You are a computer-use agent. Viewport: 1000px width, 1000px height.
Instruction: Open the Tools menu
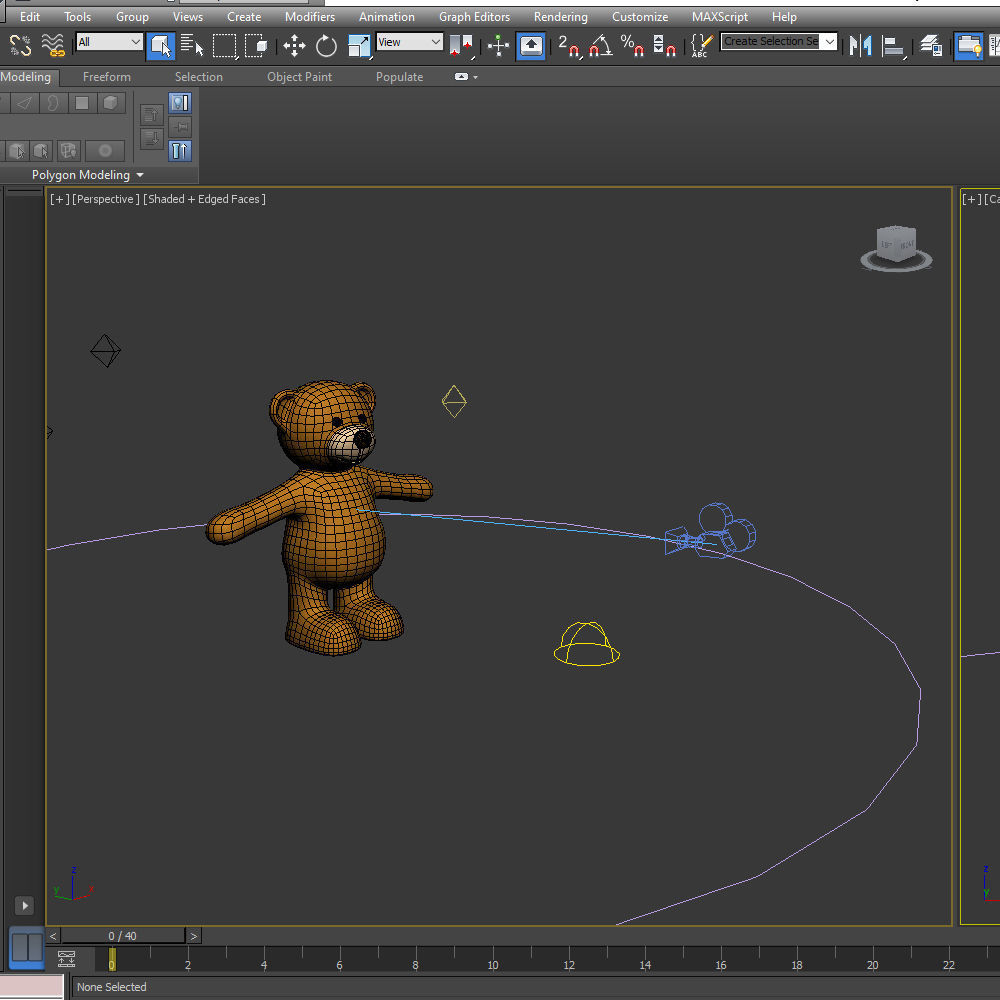coord(77,17)
